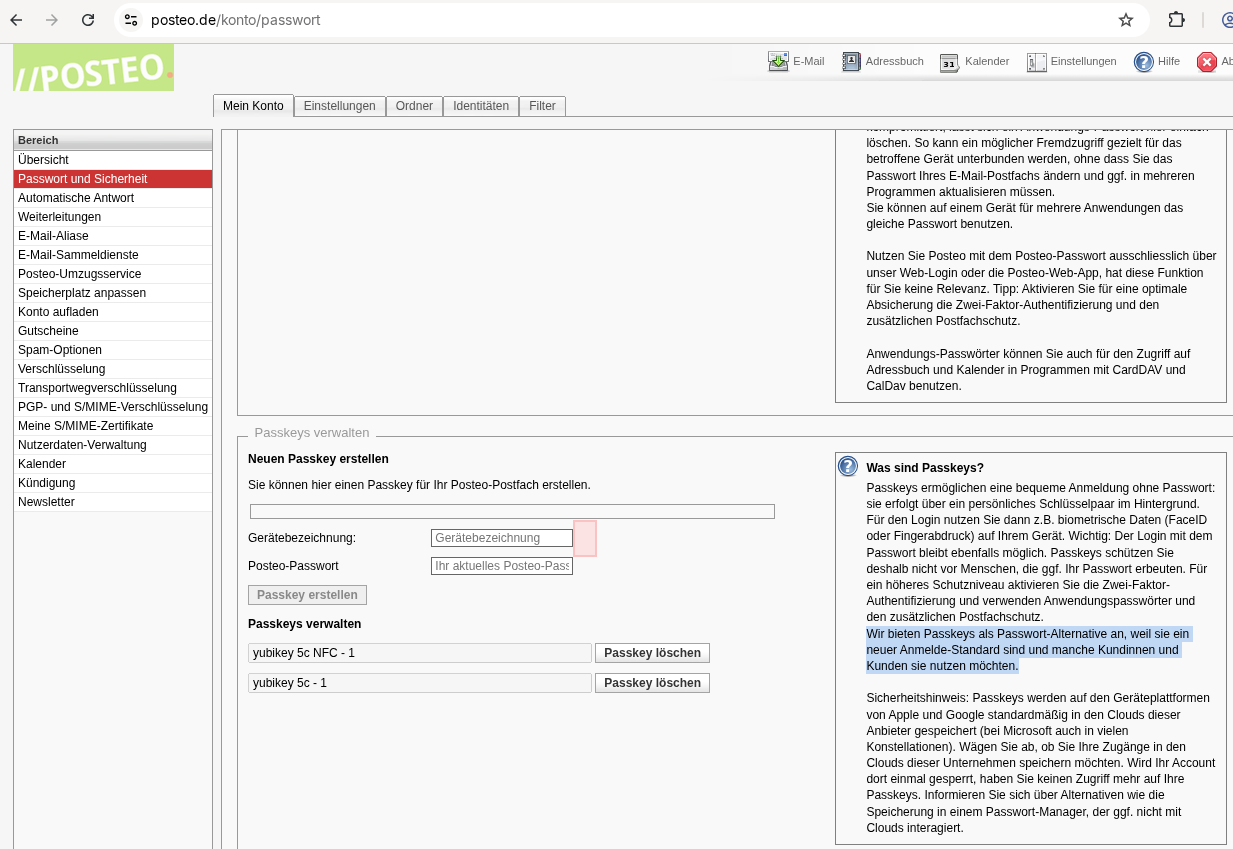Focus the Gerätebezeichnung input field
1233x849 pixels.
click(x=502, y=538)
